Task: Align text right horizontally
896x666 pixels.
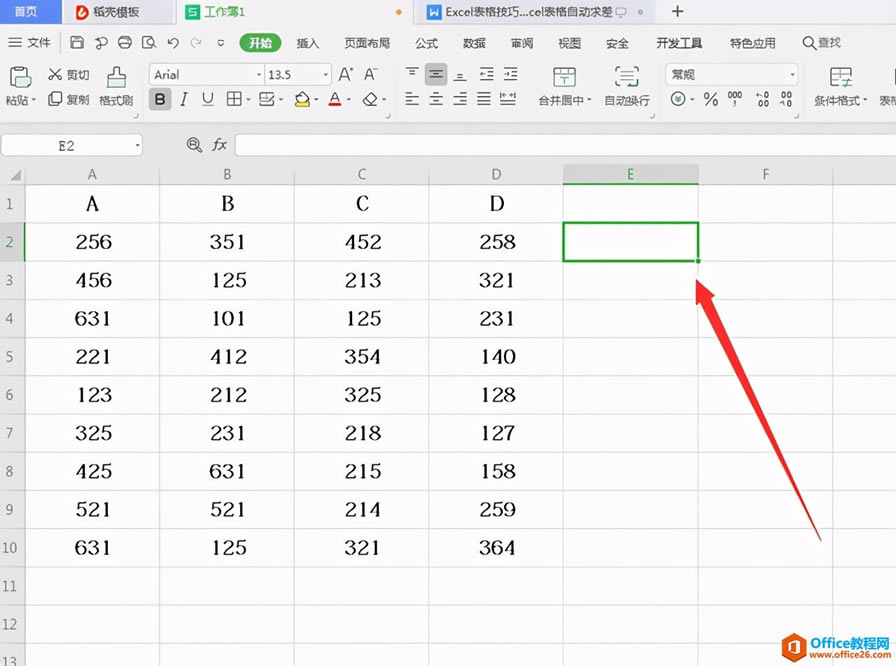Action: tap(460, 99)
